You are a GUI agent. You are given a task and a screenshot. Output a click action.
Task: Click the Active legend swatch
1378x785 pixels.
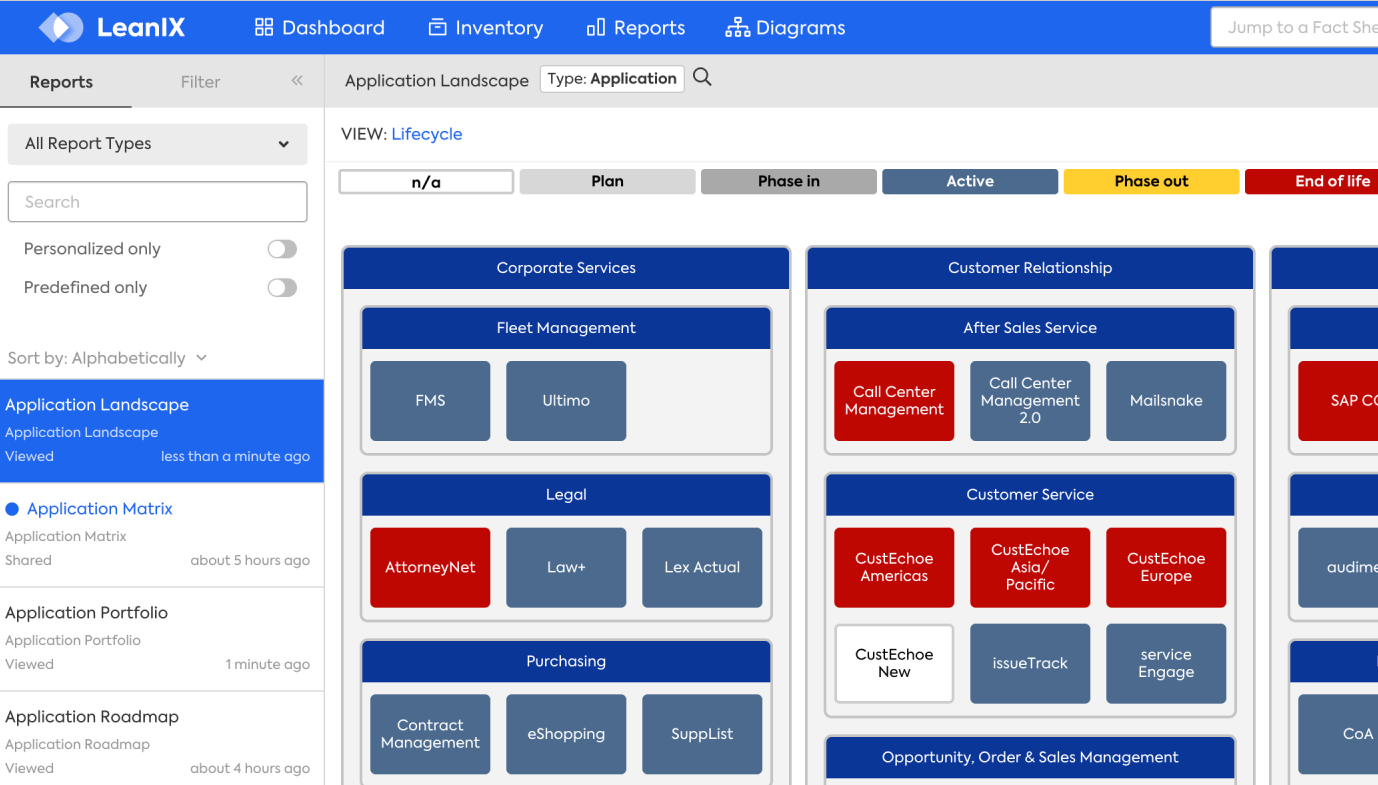(x=970, y=182)
